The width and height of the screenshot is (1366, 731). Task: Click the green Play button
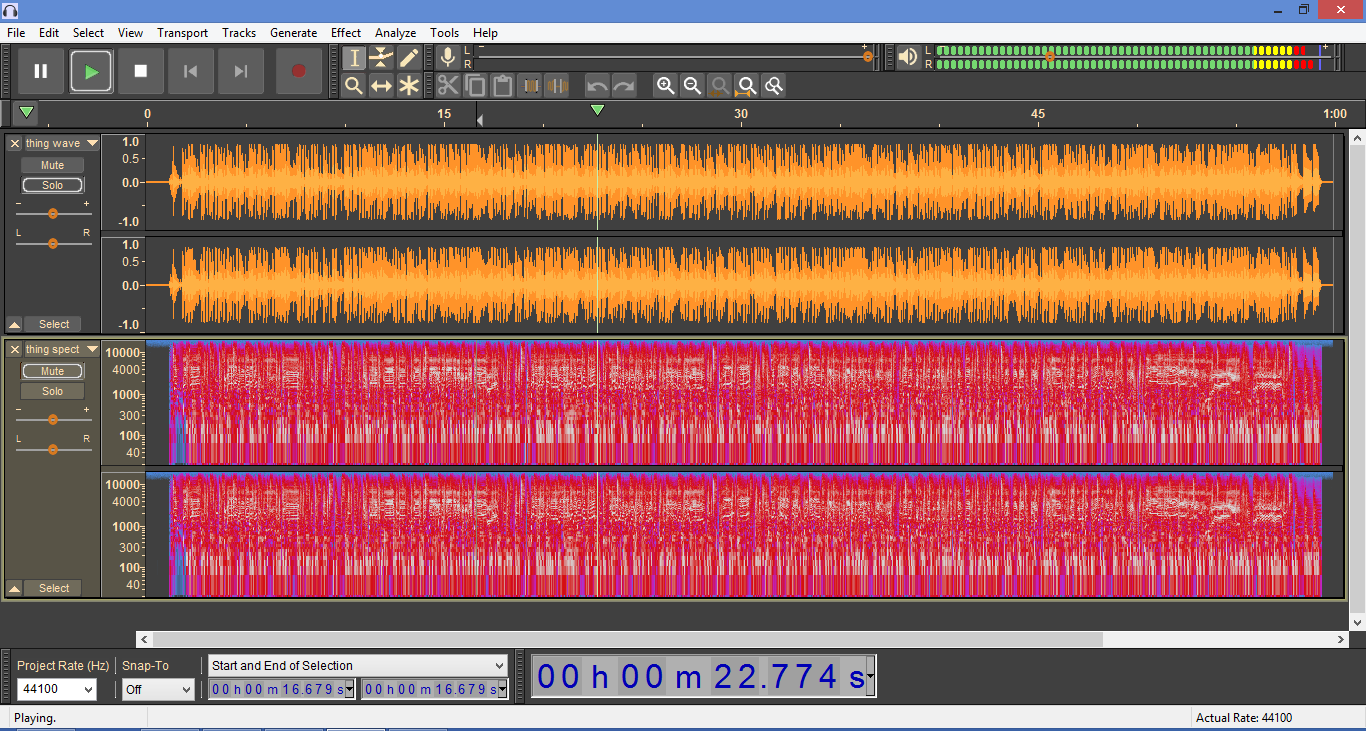91,71
